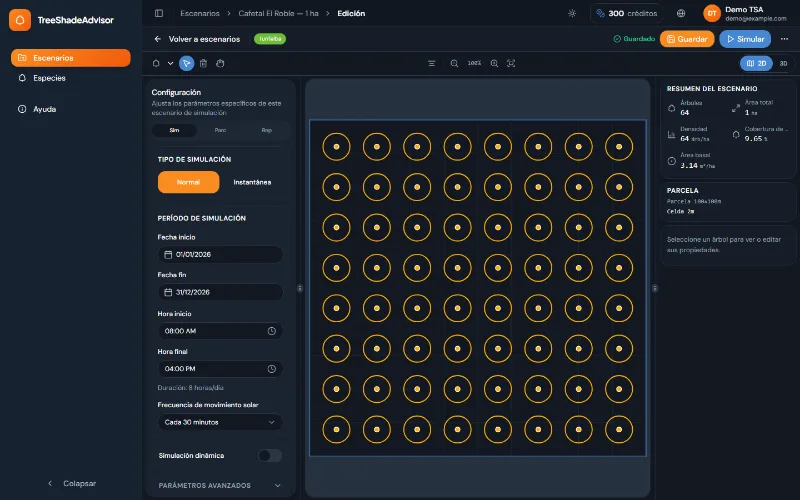Zoom out with the minus magnifier
The height and width of the screenshot is (500, 800).
[454, 63]
